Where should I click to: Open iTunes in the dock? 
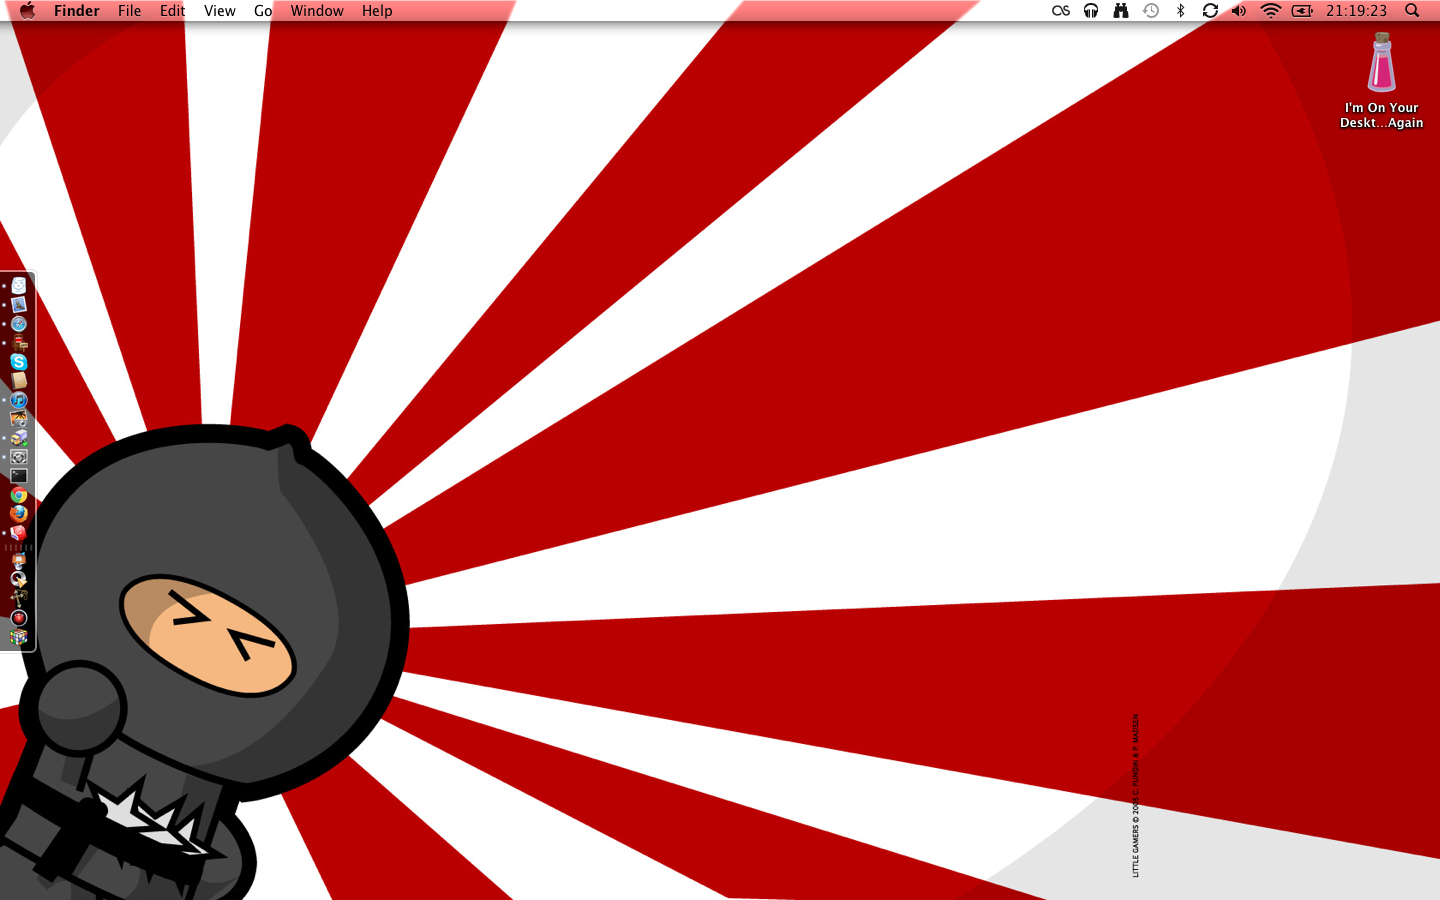pyautogui.click(x=19, y=400)
